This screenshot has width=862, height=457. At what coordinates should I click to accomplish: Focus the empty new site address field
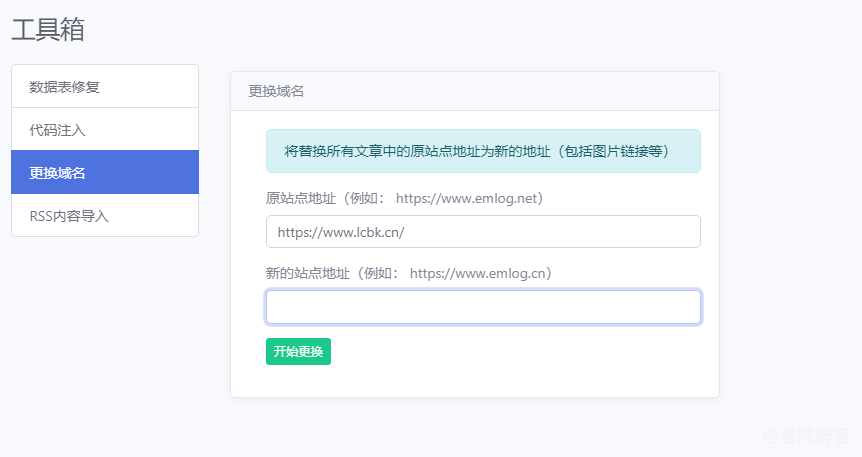483,307
